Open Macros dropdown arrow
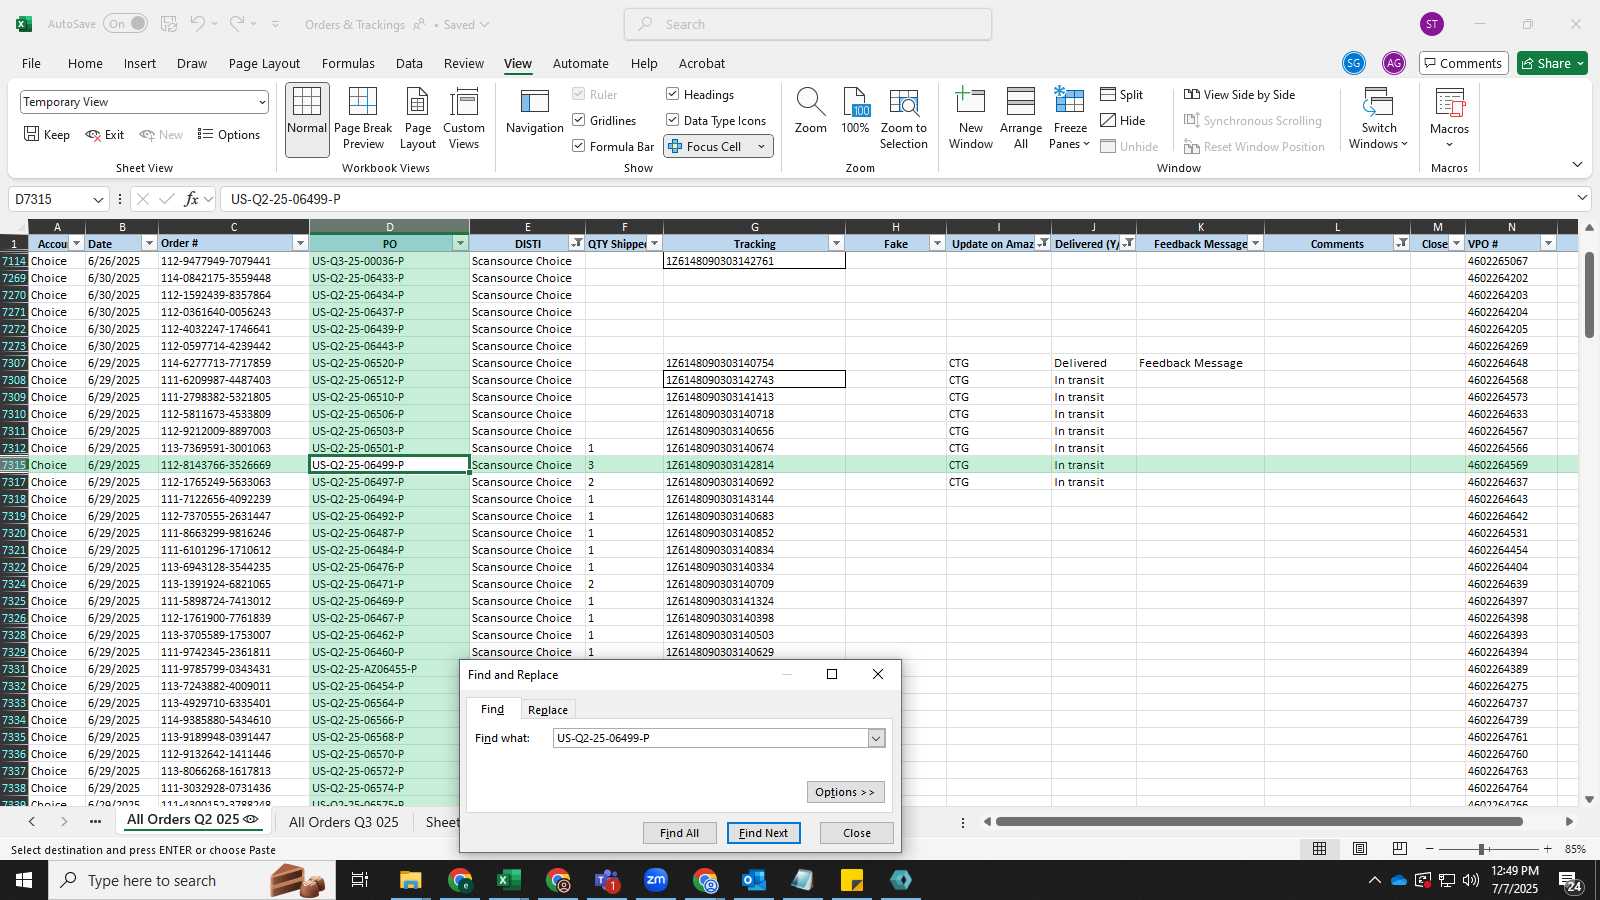Image resolution: width=1600 pixels, height=900 pixels. point(1449,144)
